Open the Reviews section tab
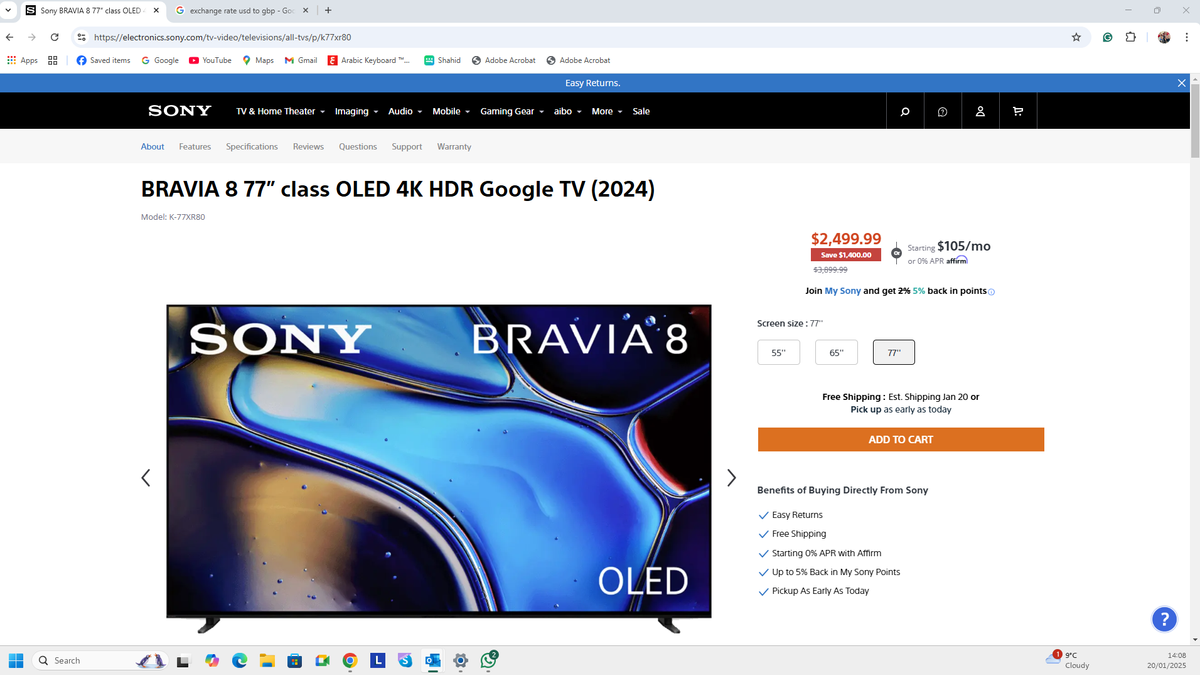1200x675 pixels. point(308,147)
